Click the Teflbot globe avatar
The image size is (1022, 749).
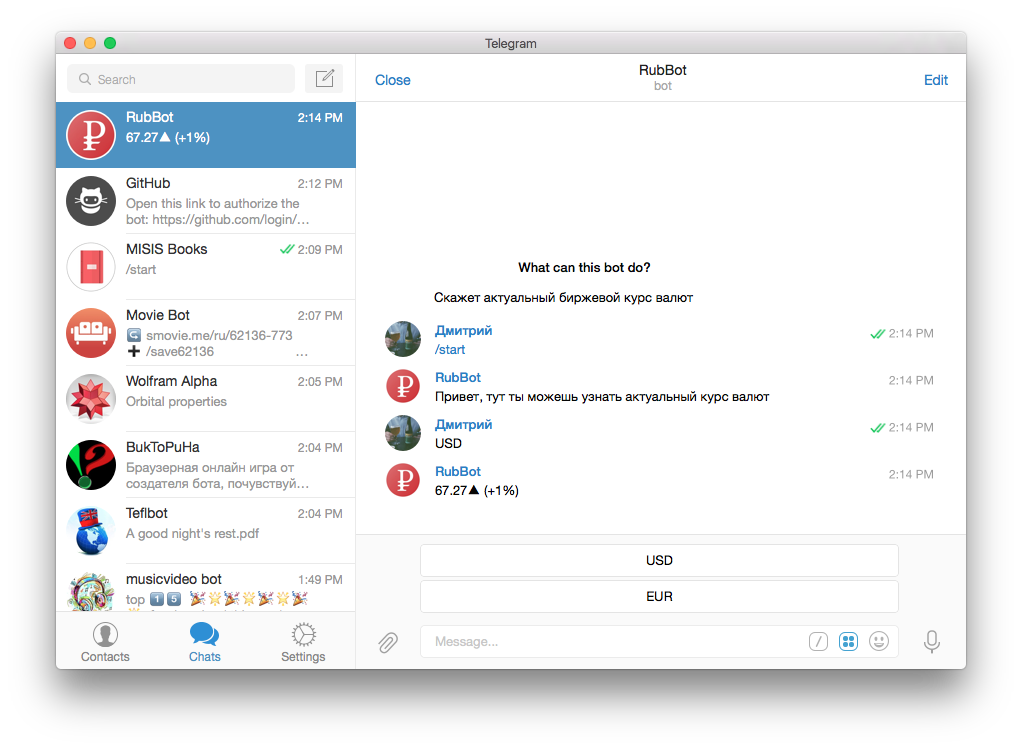click(x=91, y=531)
